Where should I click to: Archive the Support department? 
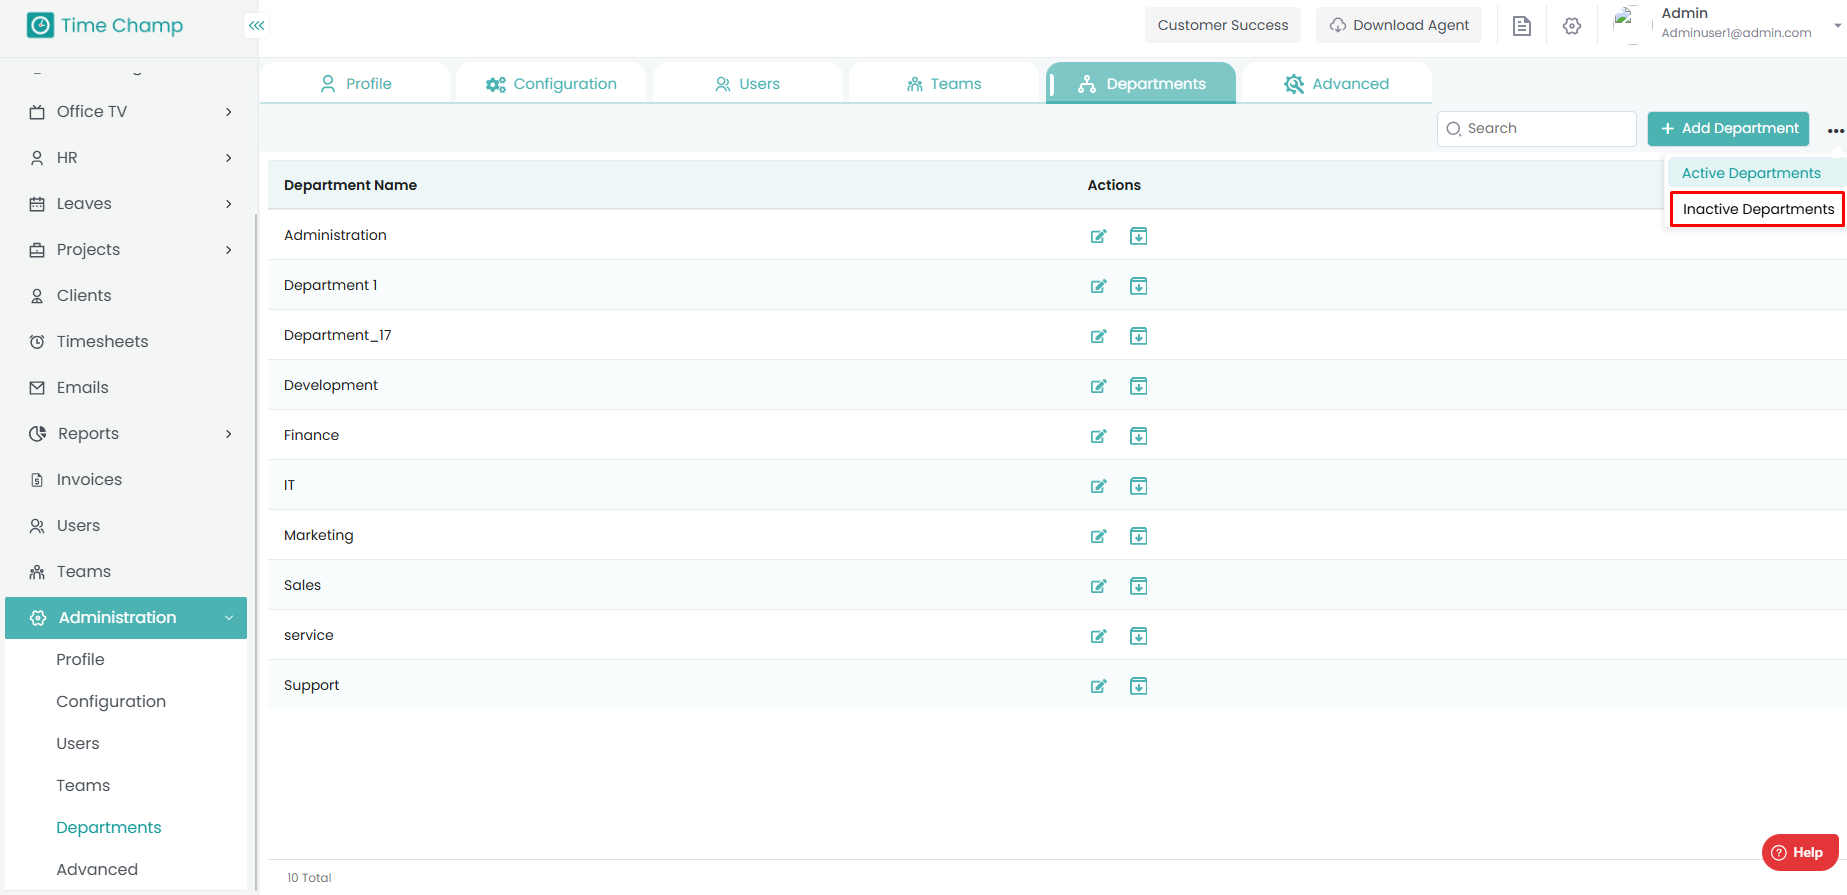click(x=1138, y=686)
